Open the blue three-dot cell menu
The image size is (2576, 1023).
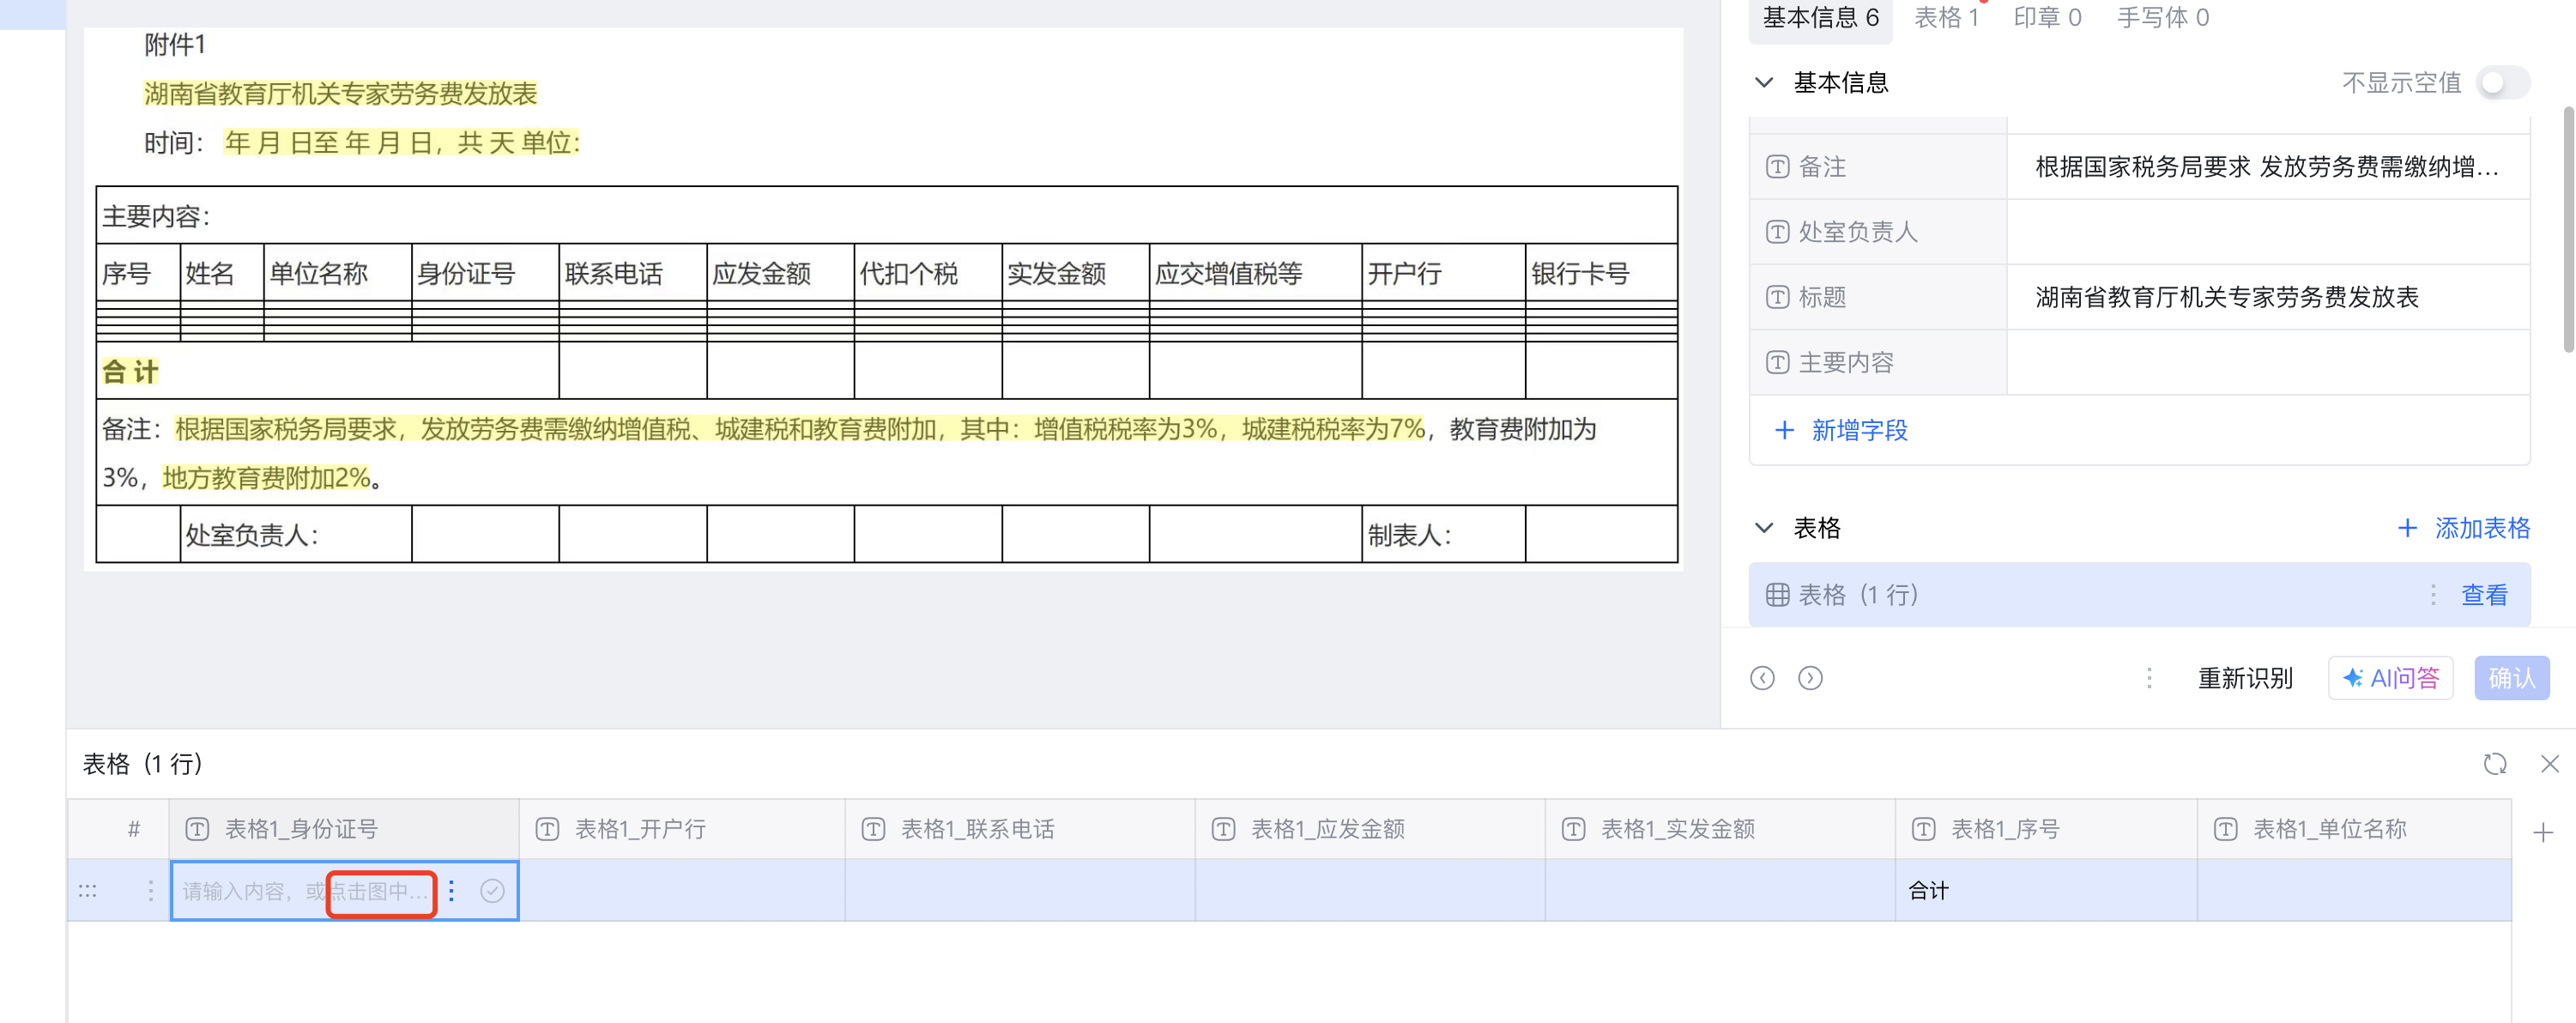(x=452, y=891)
